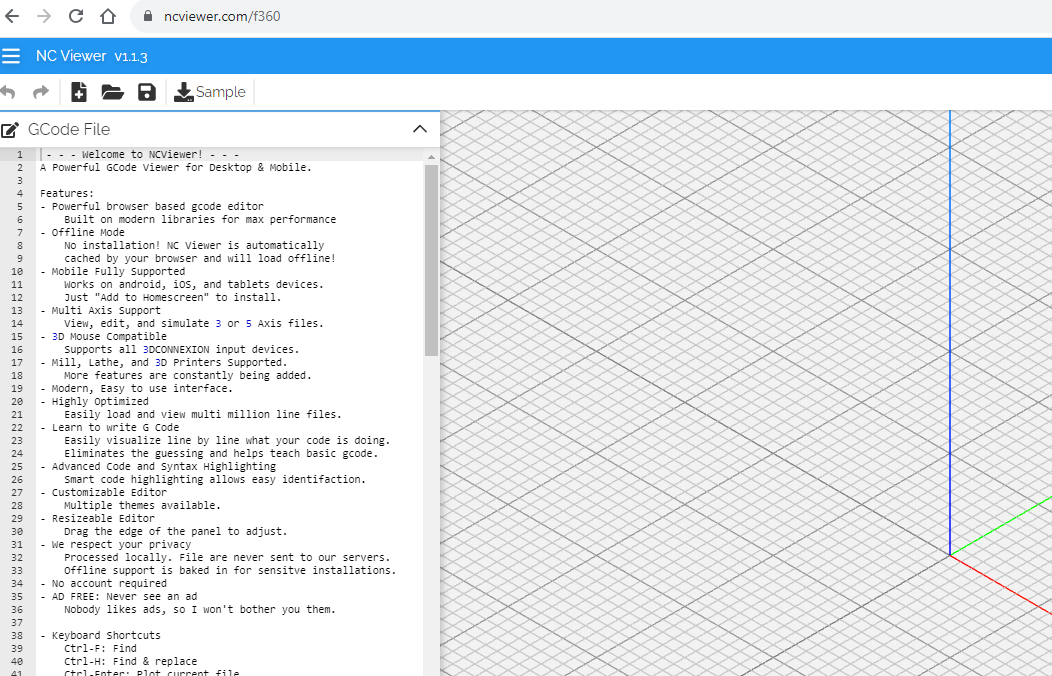Collapse the GCode File panel
Screen dimensions: 1052x676
(x=420, y=128)
